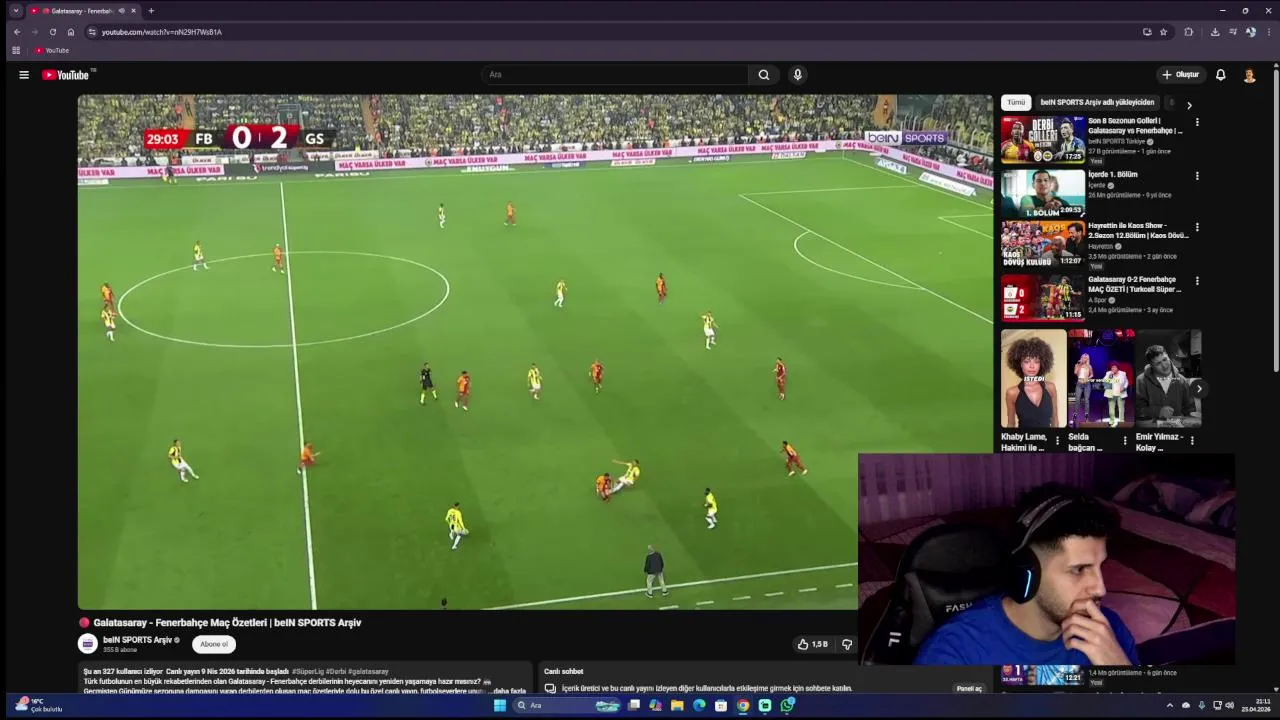Go back in the browser
This screenshot has height=720, width=1280.
17,32
